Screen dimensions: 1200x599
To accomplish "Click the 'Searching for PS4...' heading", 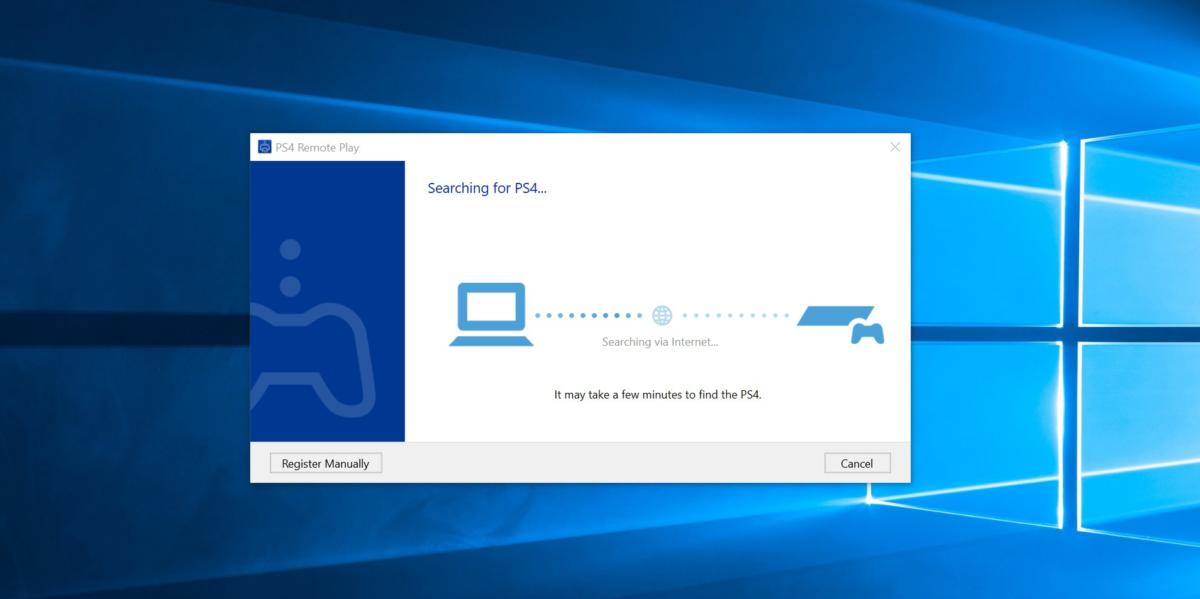I will [x=487, y=188].
